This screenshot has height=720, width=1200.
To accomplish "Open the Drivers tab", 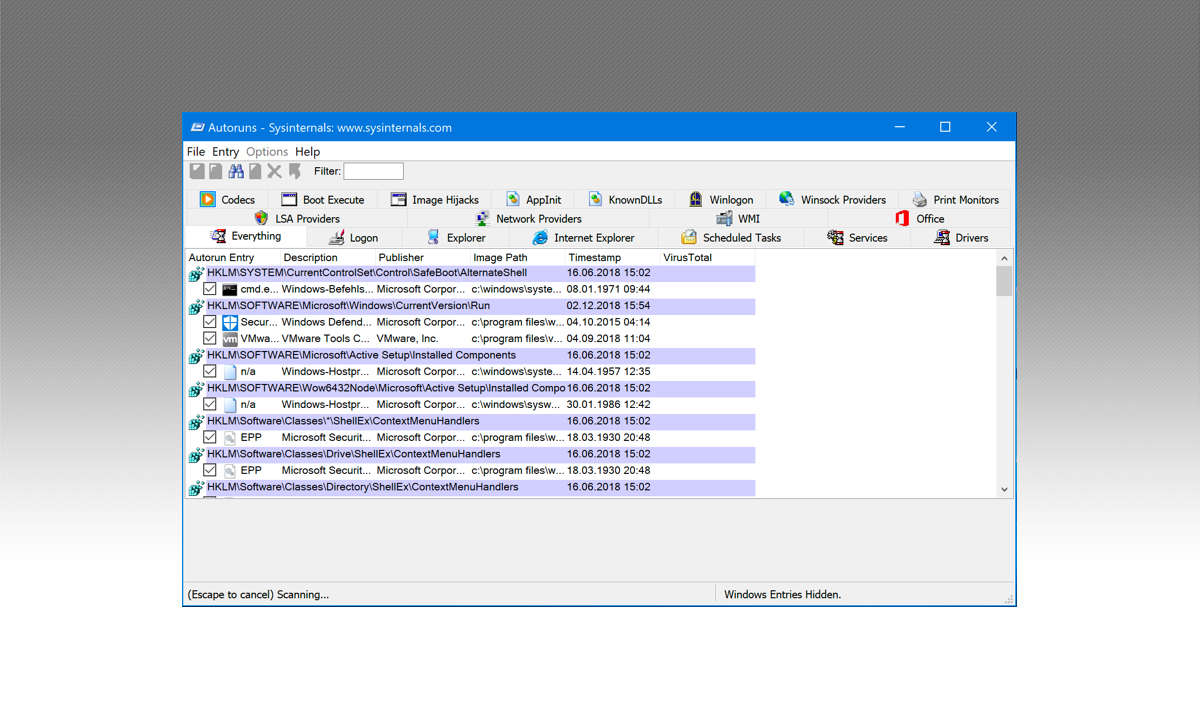I will click(x=961, y=238).
